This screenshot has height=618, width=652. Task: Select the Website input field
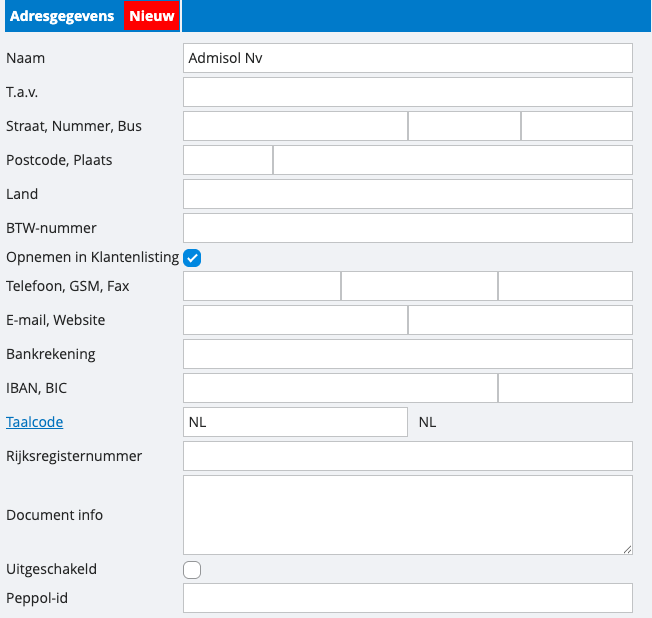[x=520, y=320]
